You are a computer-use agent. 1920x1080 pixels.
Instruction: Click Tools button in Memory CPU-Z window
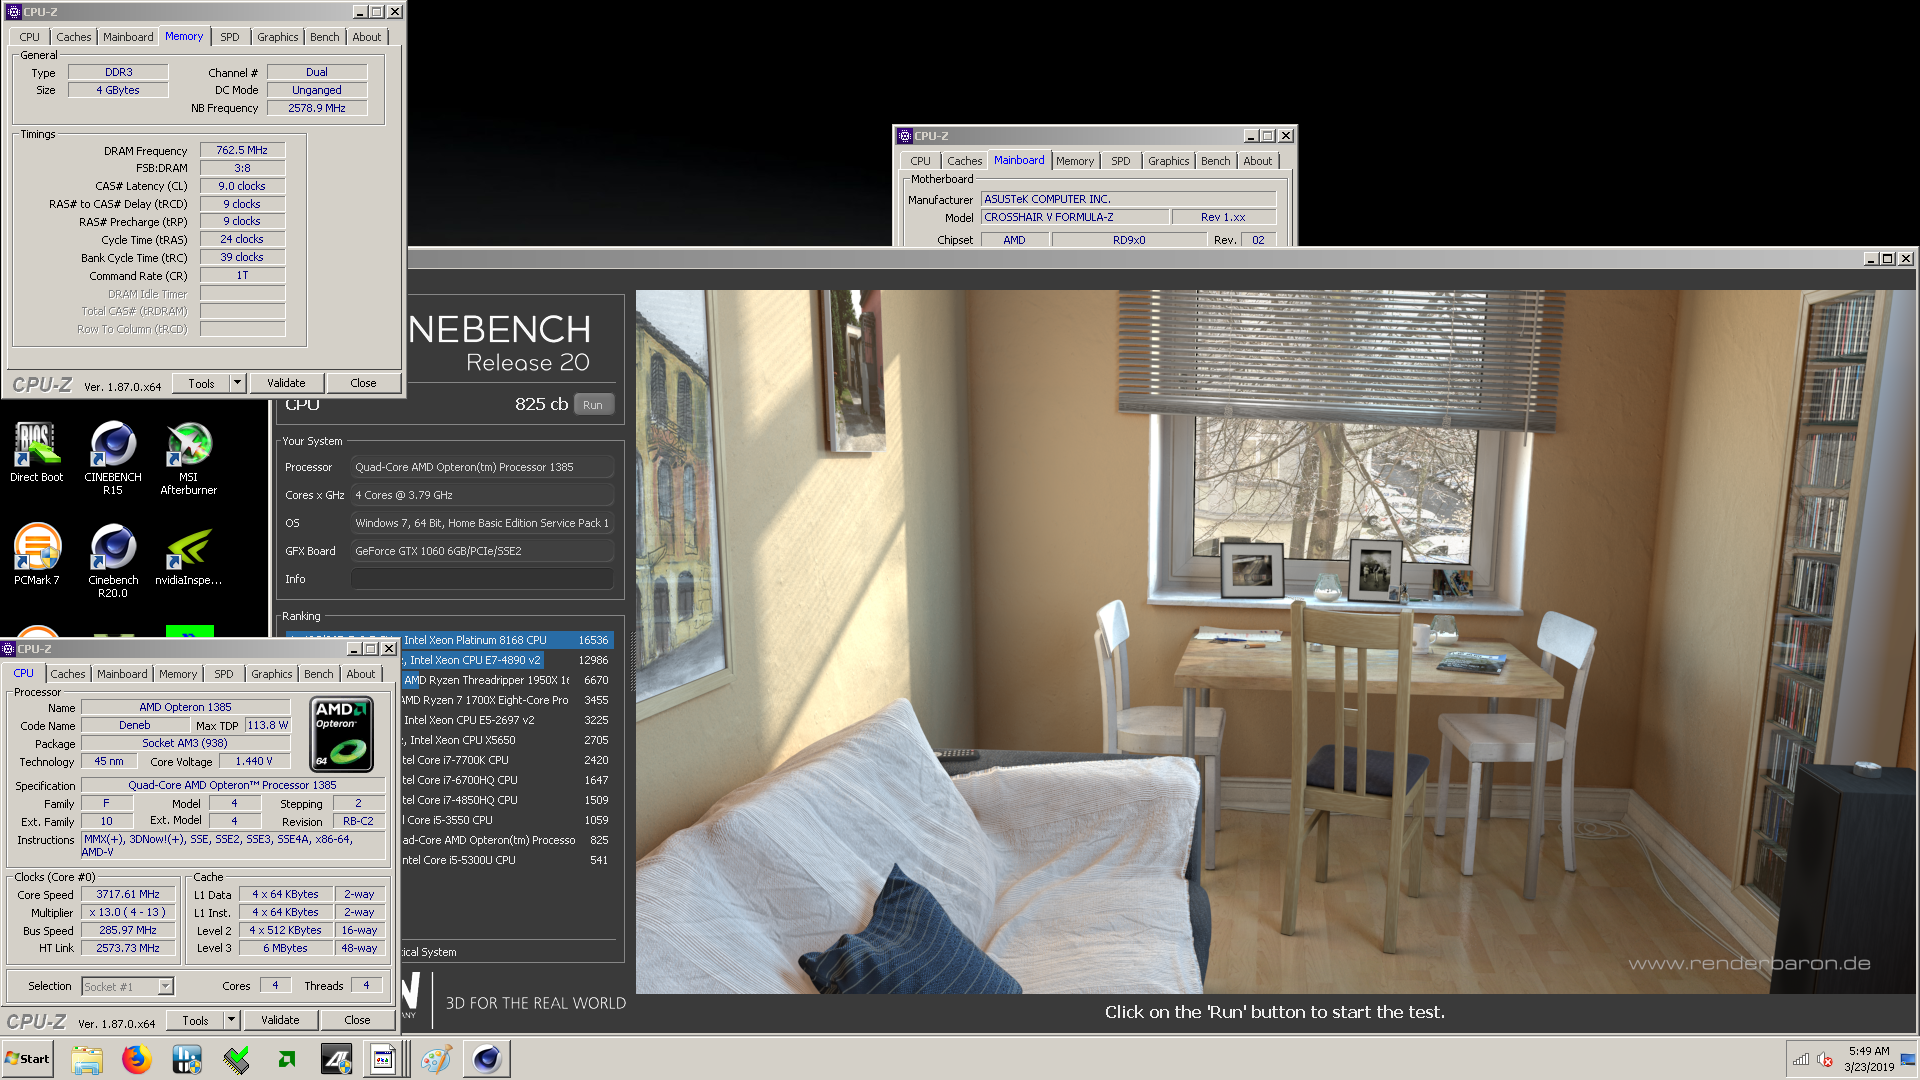click(202, 383)
